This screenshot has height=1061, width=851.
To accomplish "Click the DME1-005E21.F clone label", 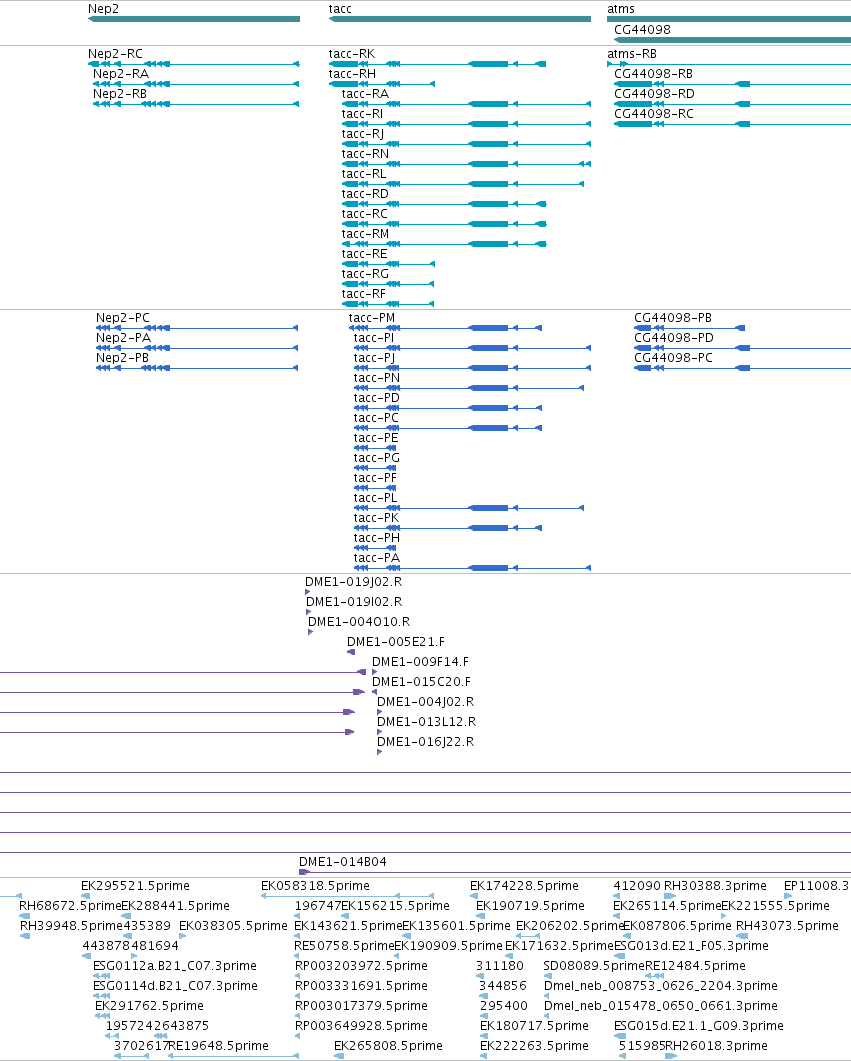I will coord(396,641).
